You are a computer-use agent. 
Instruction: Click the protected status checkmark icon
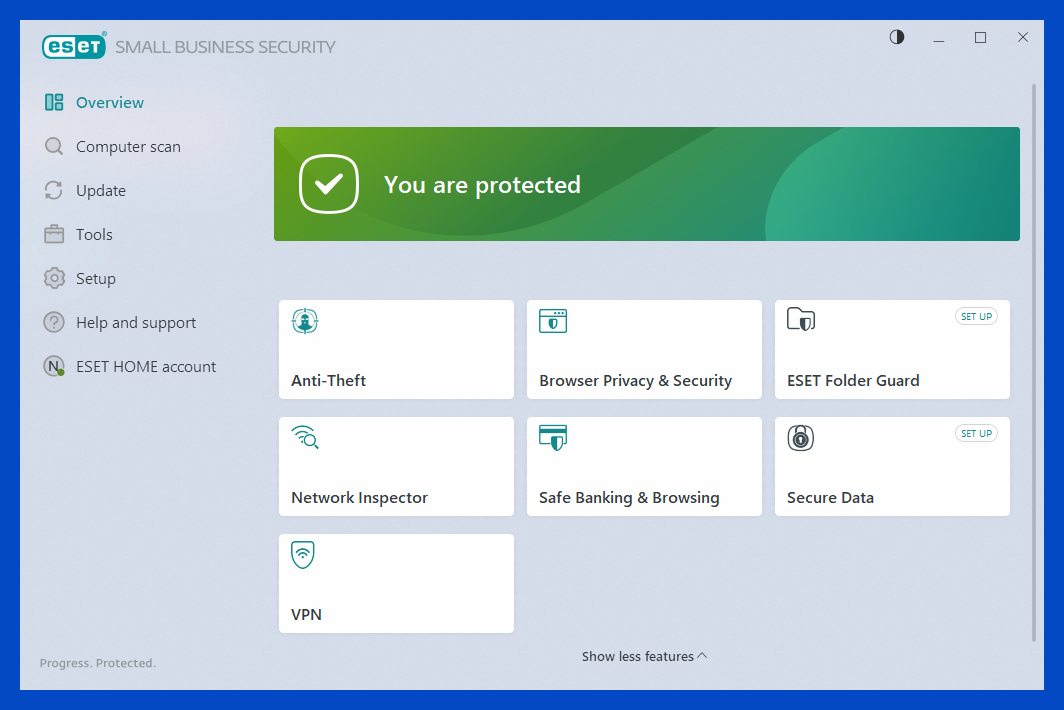pos(328,184)
